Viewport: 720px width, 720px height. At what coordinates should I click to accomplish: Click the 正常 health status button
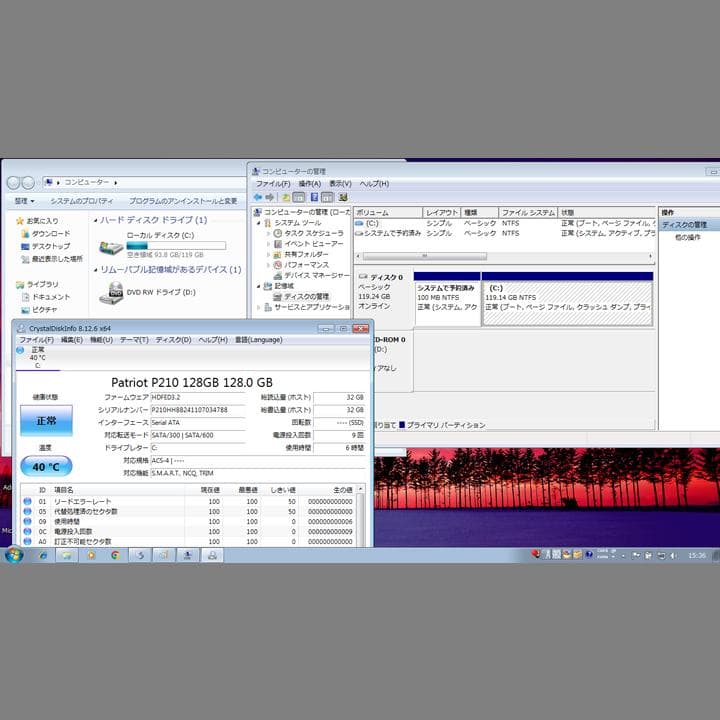[x=46, y=421]
